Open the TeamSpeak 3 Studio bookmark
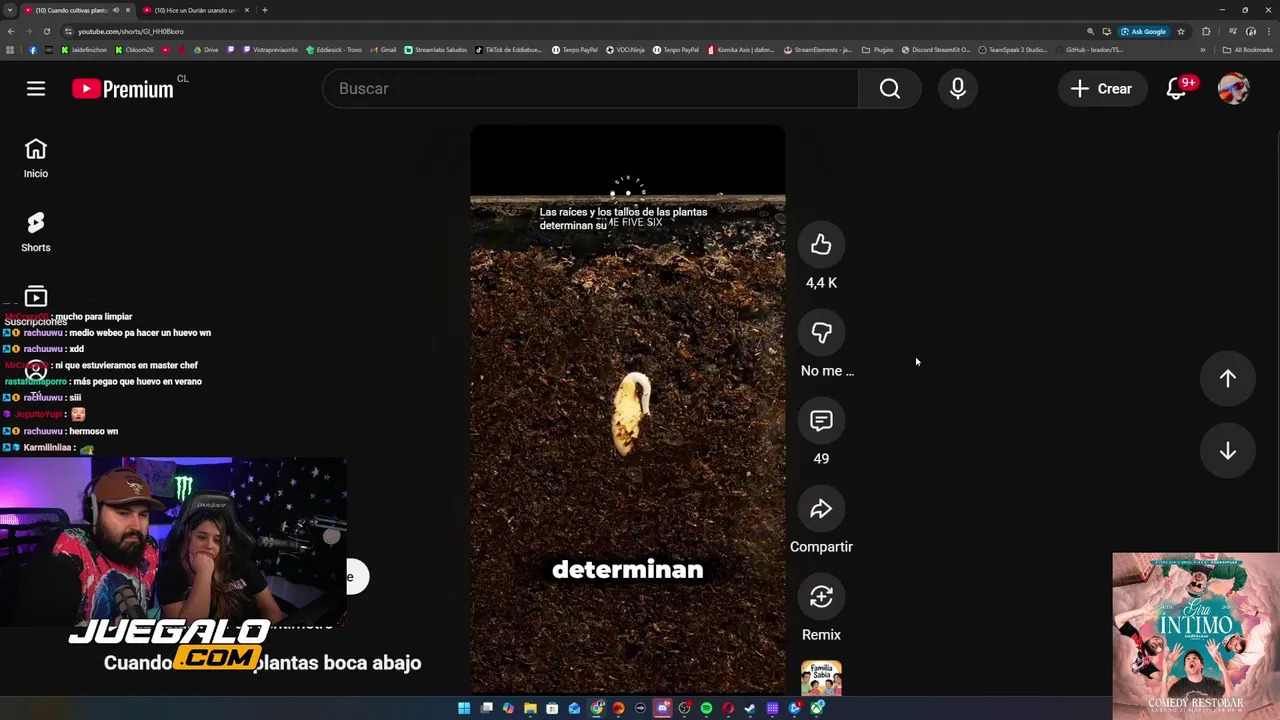 1013,50
